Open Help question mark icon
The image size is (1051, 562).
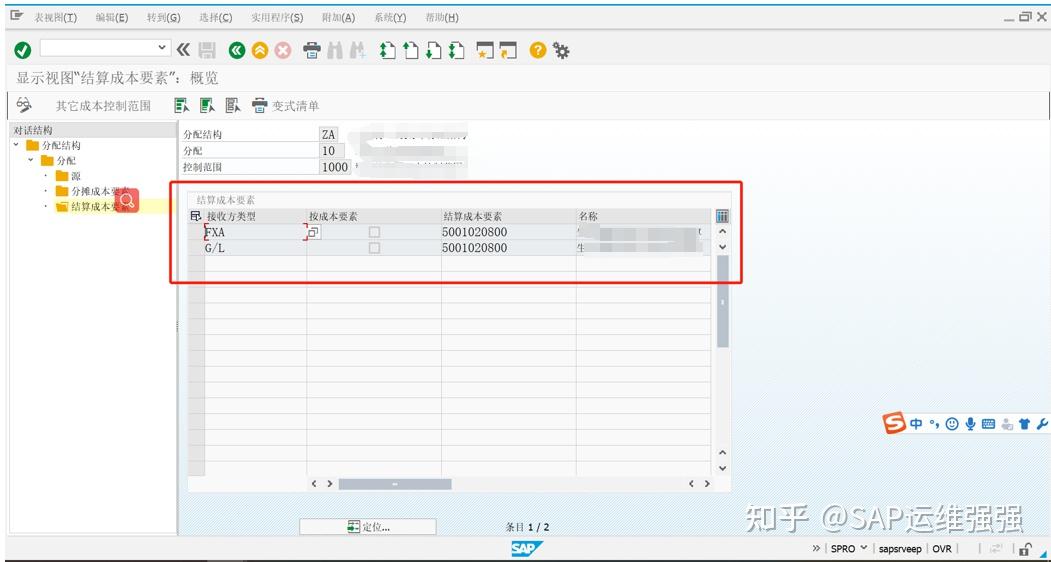coord(538,50)
